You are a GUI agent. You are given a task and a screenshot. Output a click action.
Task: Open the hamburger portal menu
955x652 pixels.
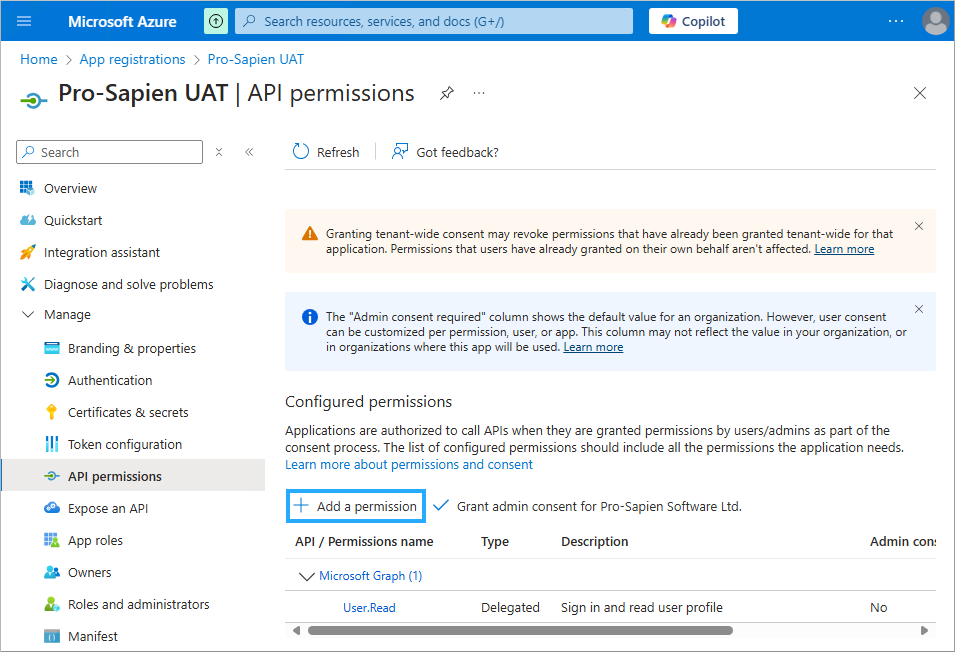pos(25,21)
